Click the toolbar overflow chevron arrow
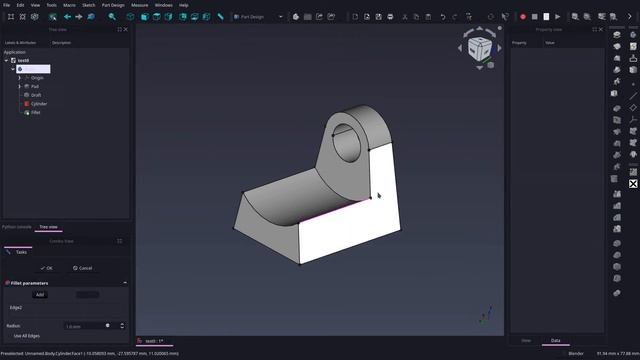This screenshot has height=360, width=640. [629, 17]
